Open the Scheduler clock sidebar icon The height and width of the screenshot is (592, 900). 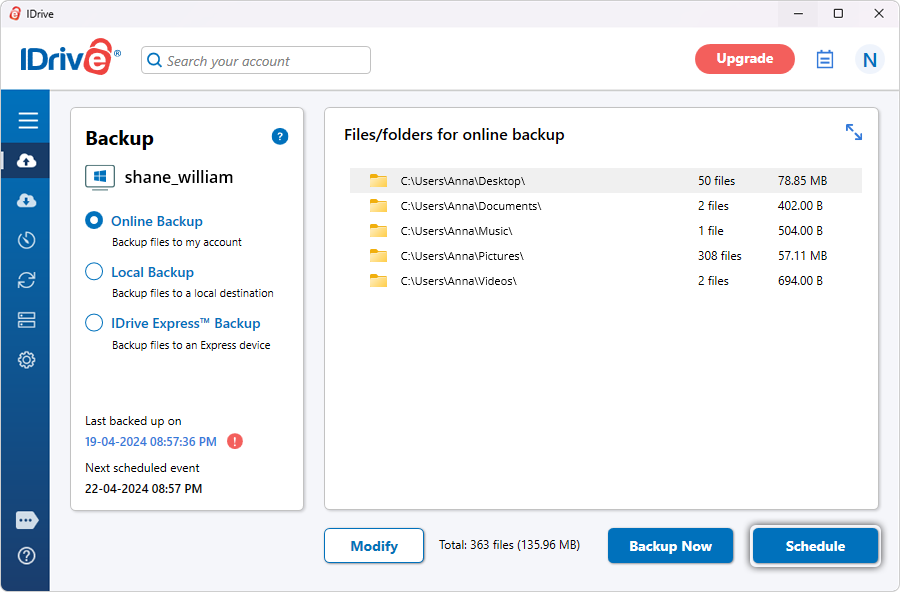pyautogui.click(x=27, y=240)
